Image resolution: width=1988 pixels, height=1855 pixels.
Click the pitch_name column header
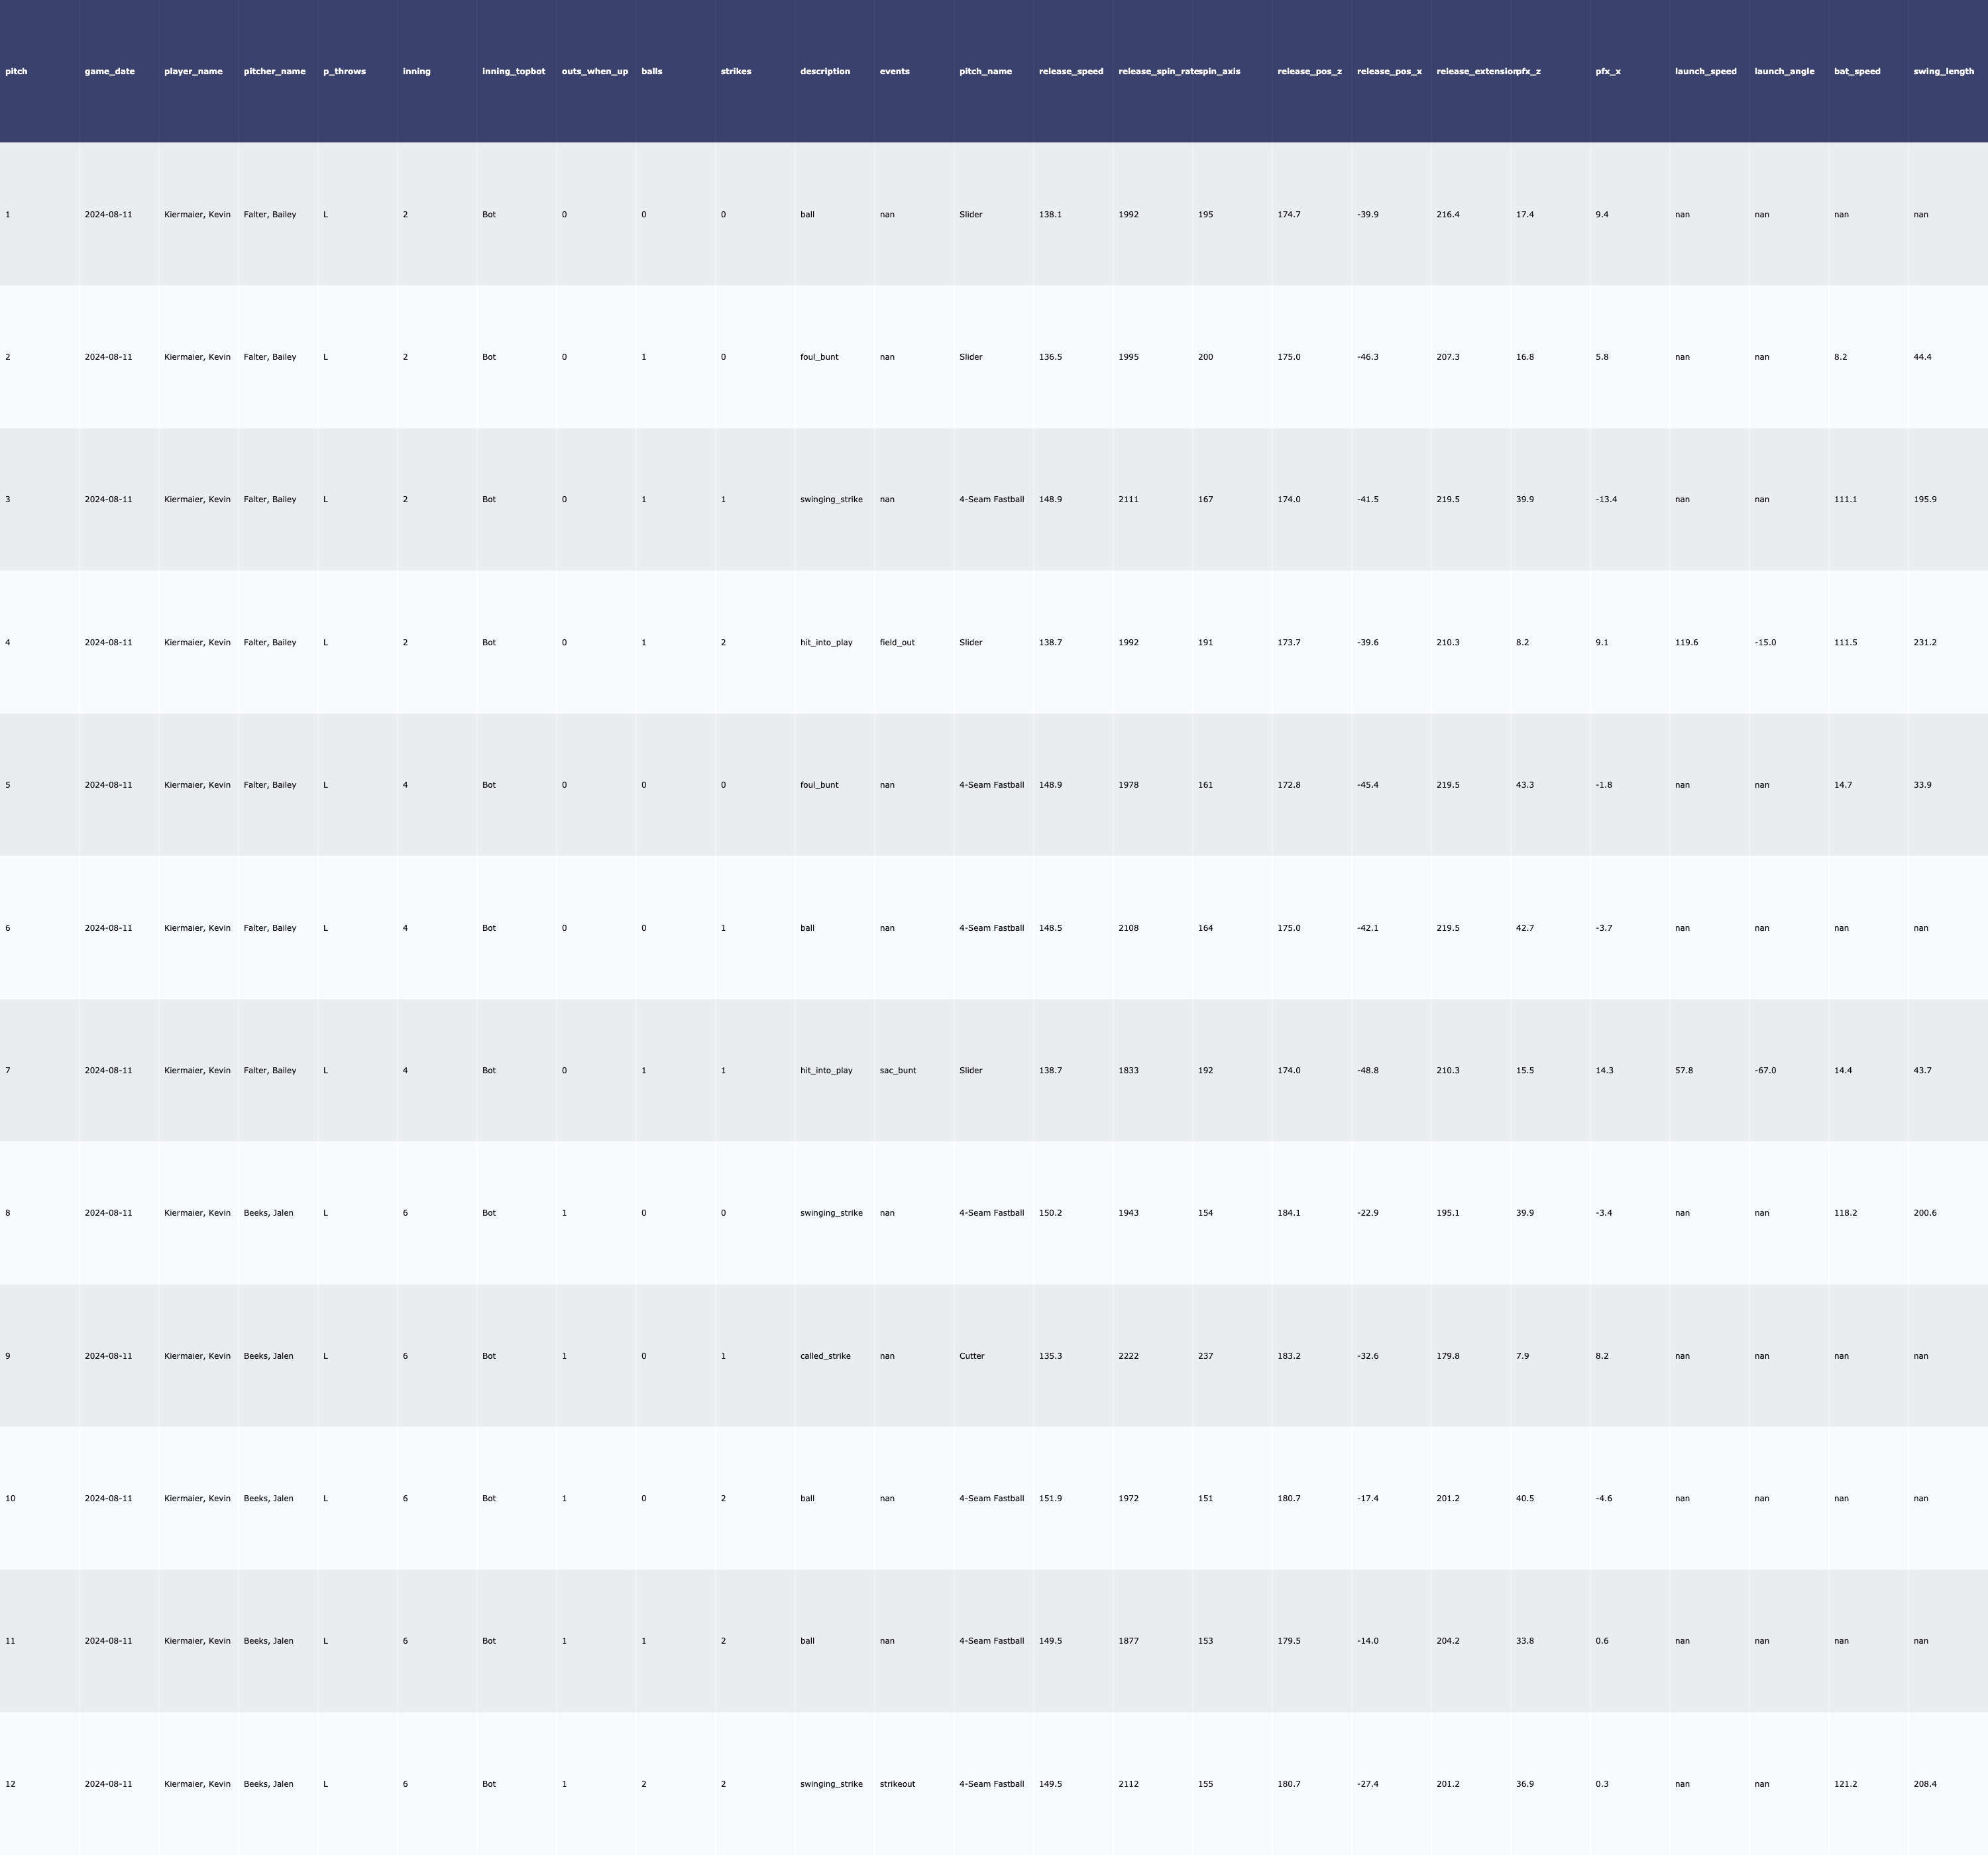click(x=985, y=72)
